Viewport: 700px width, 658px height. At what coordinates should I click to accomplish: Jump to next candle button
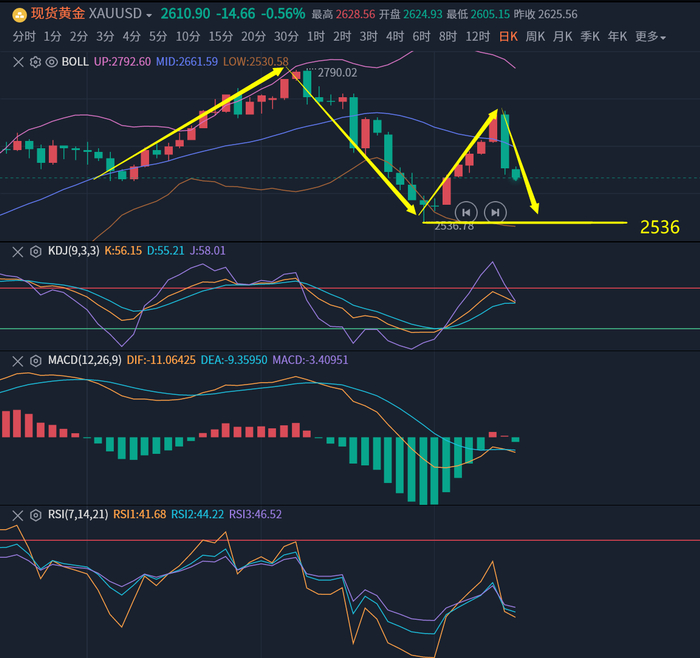(495, 212)
